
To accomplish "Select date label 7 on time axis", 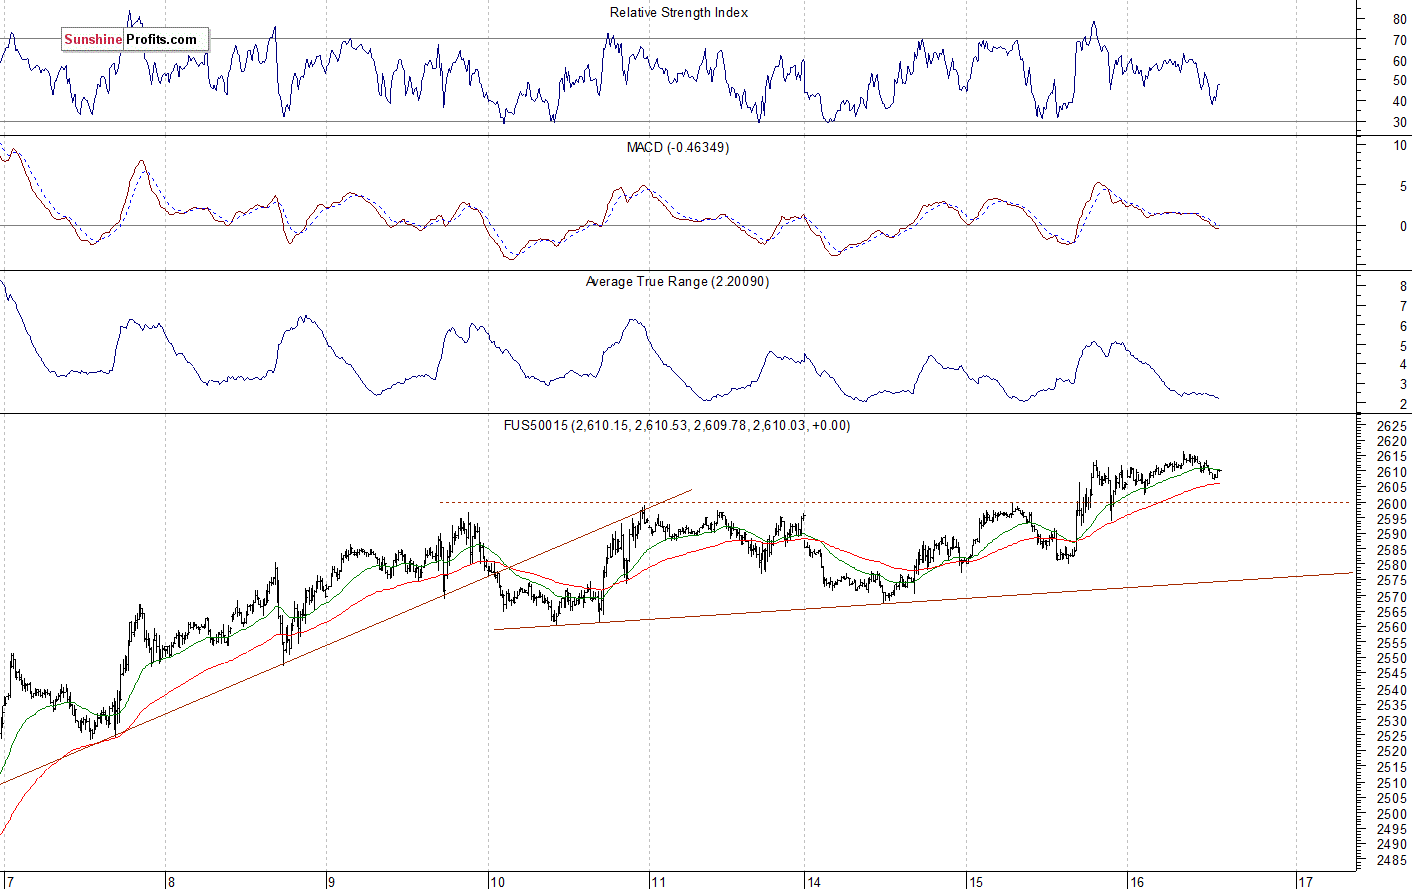I will pyautogui.click(x=10, y=881).
